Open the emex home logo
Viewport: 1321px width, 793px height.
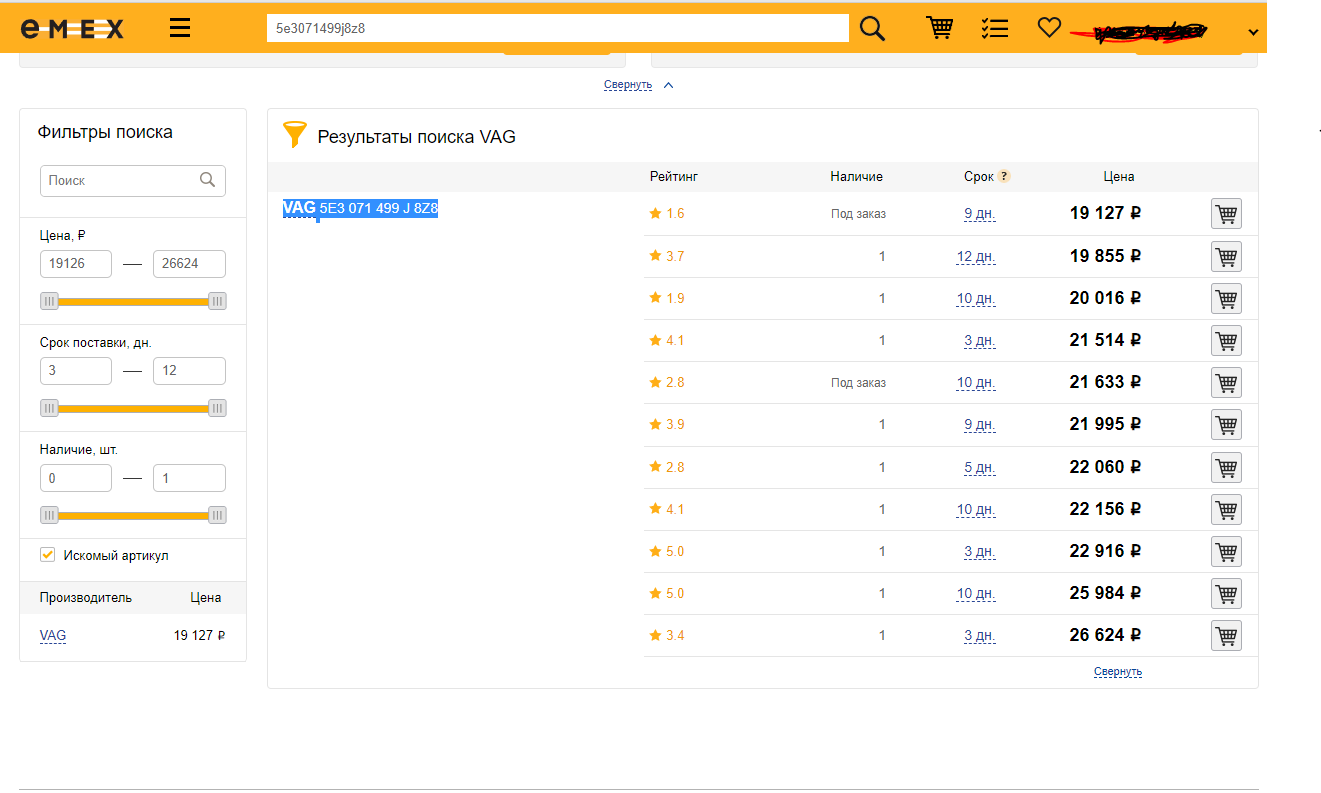tap(73, 29)
